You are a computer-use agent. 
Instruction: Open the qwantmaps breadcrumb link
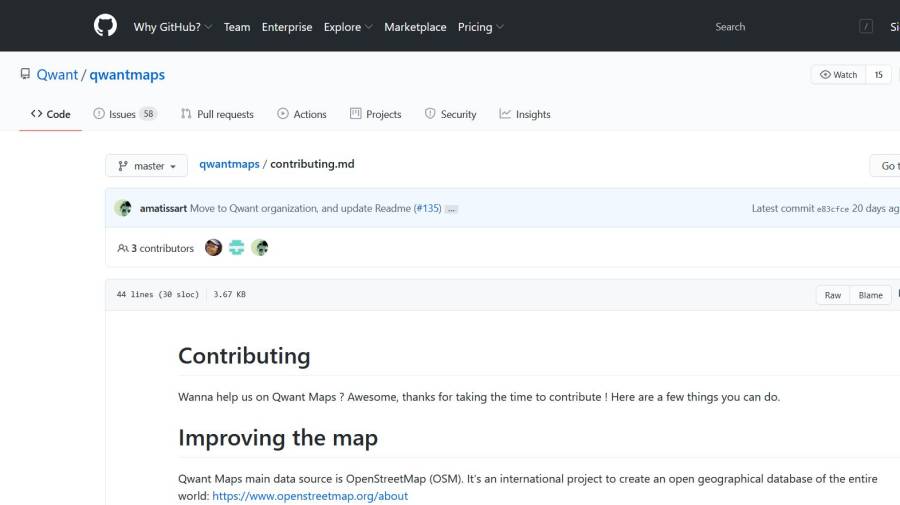[x=229, y=164]
